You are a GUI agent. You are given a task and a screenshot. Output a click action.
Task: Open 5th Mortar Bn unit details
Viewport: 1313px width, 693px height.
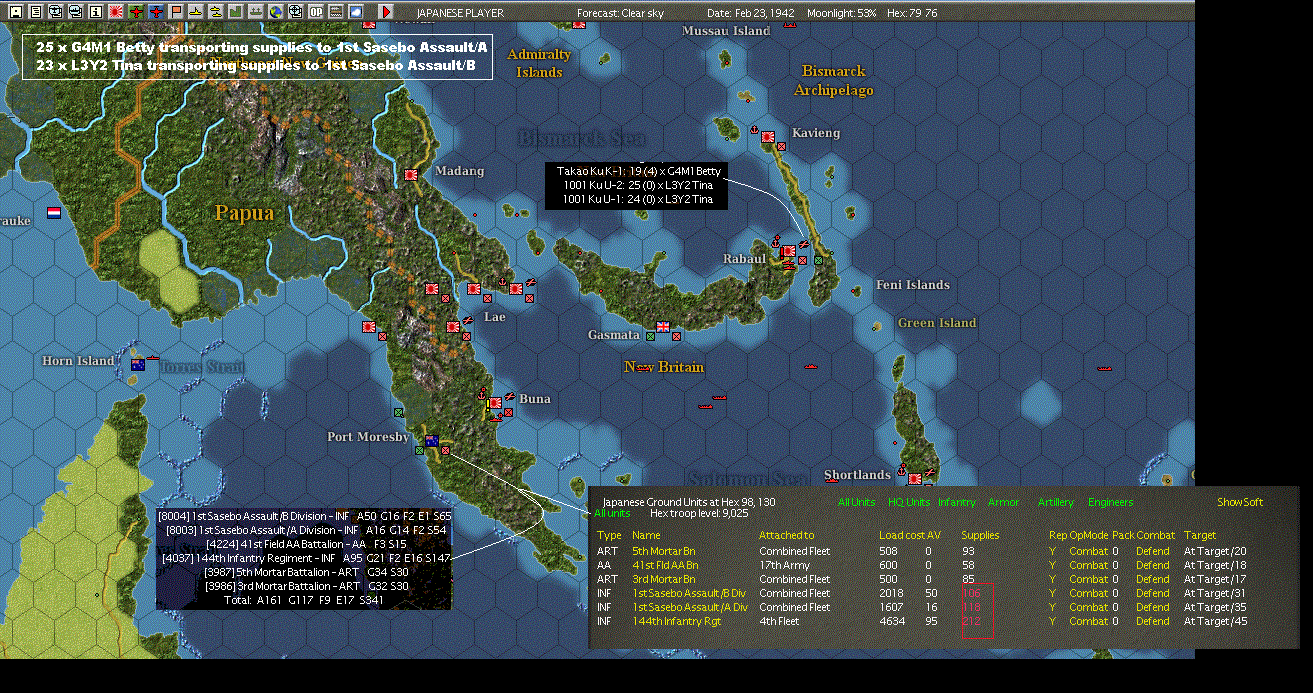[x=665, y=551]
